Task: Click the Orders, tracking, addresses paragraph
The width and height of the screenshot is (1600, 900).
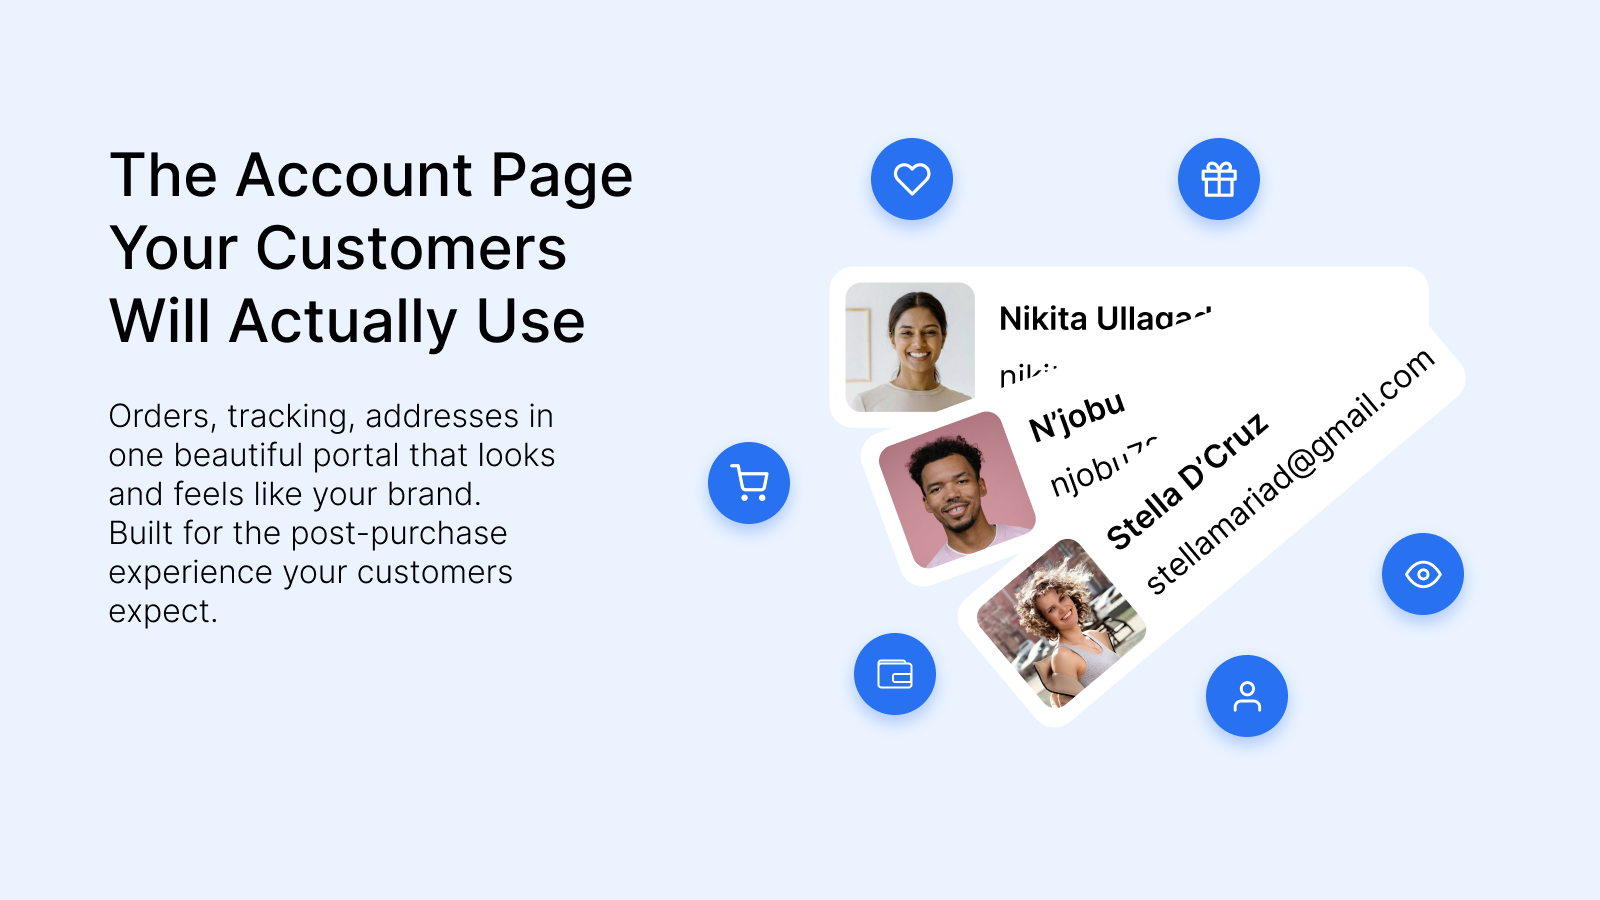Action: click(331, 513)
